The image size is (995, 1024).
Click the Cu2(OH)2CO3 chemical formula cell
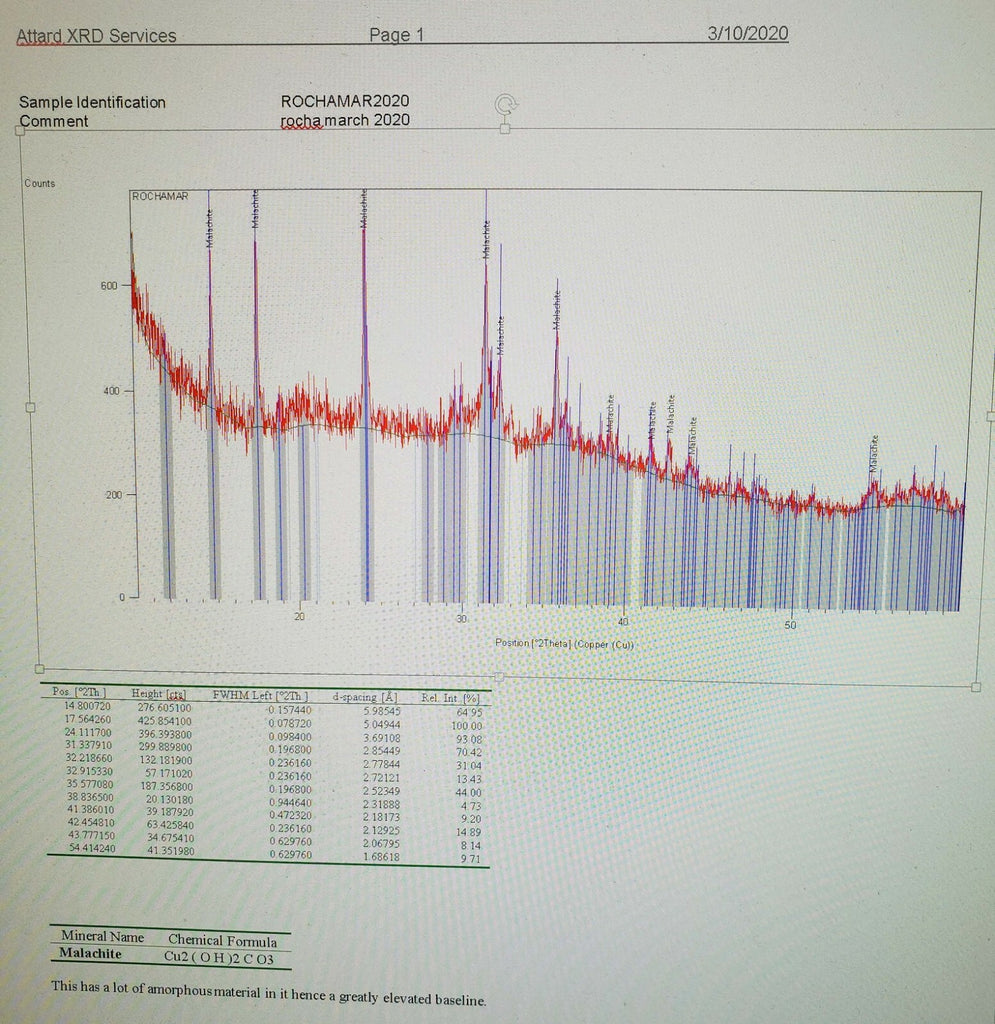tap(219, 957)
